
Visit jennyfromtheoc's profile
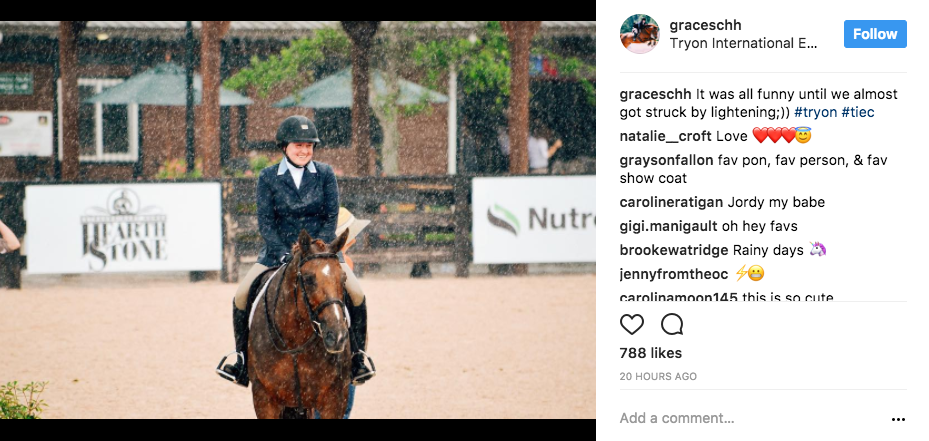(674, 274)
